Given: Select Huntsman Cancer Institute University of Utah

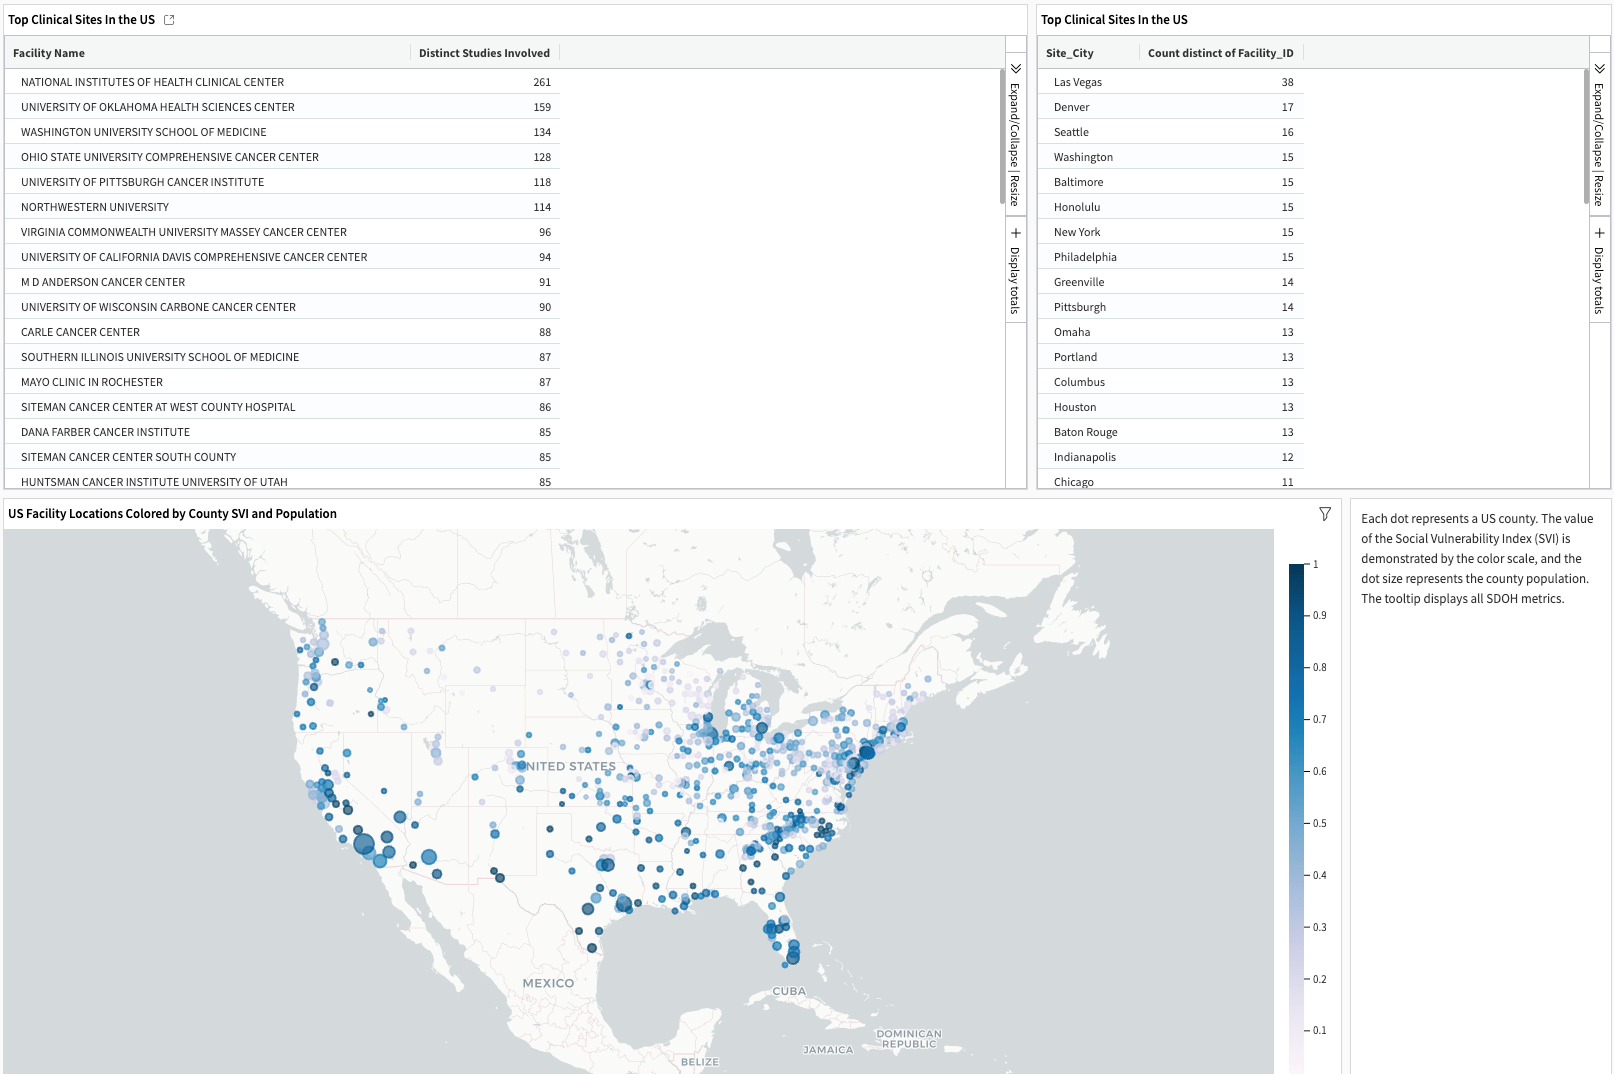Looking at the screenshot, I should [282, 481].
